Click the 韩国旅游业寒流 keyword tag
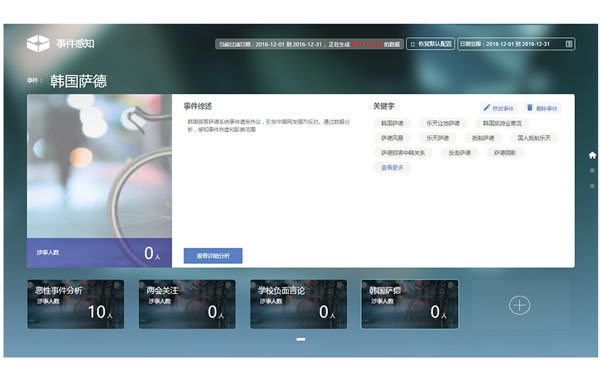Screen dimensions: 600x377 pos(502,123)
